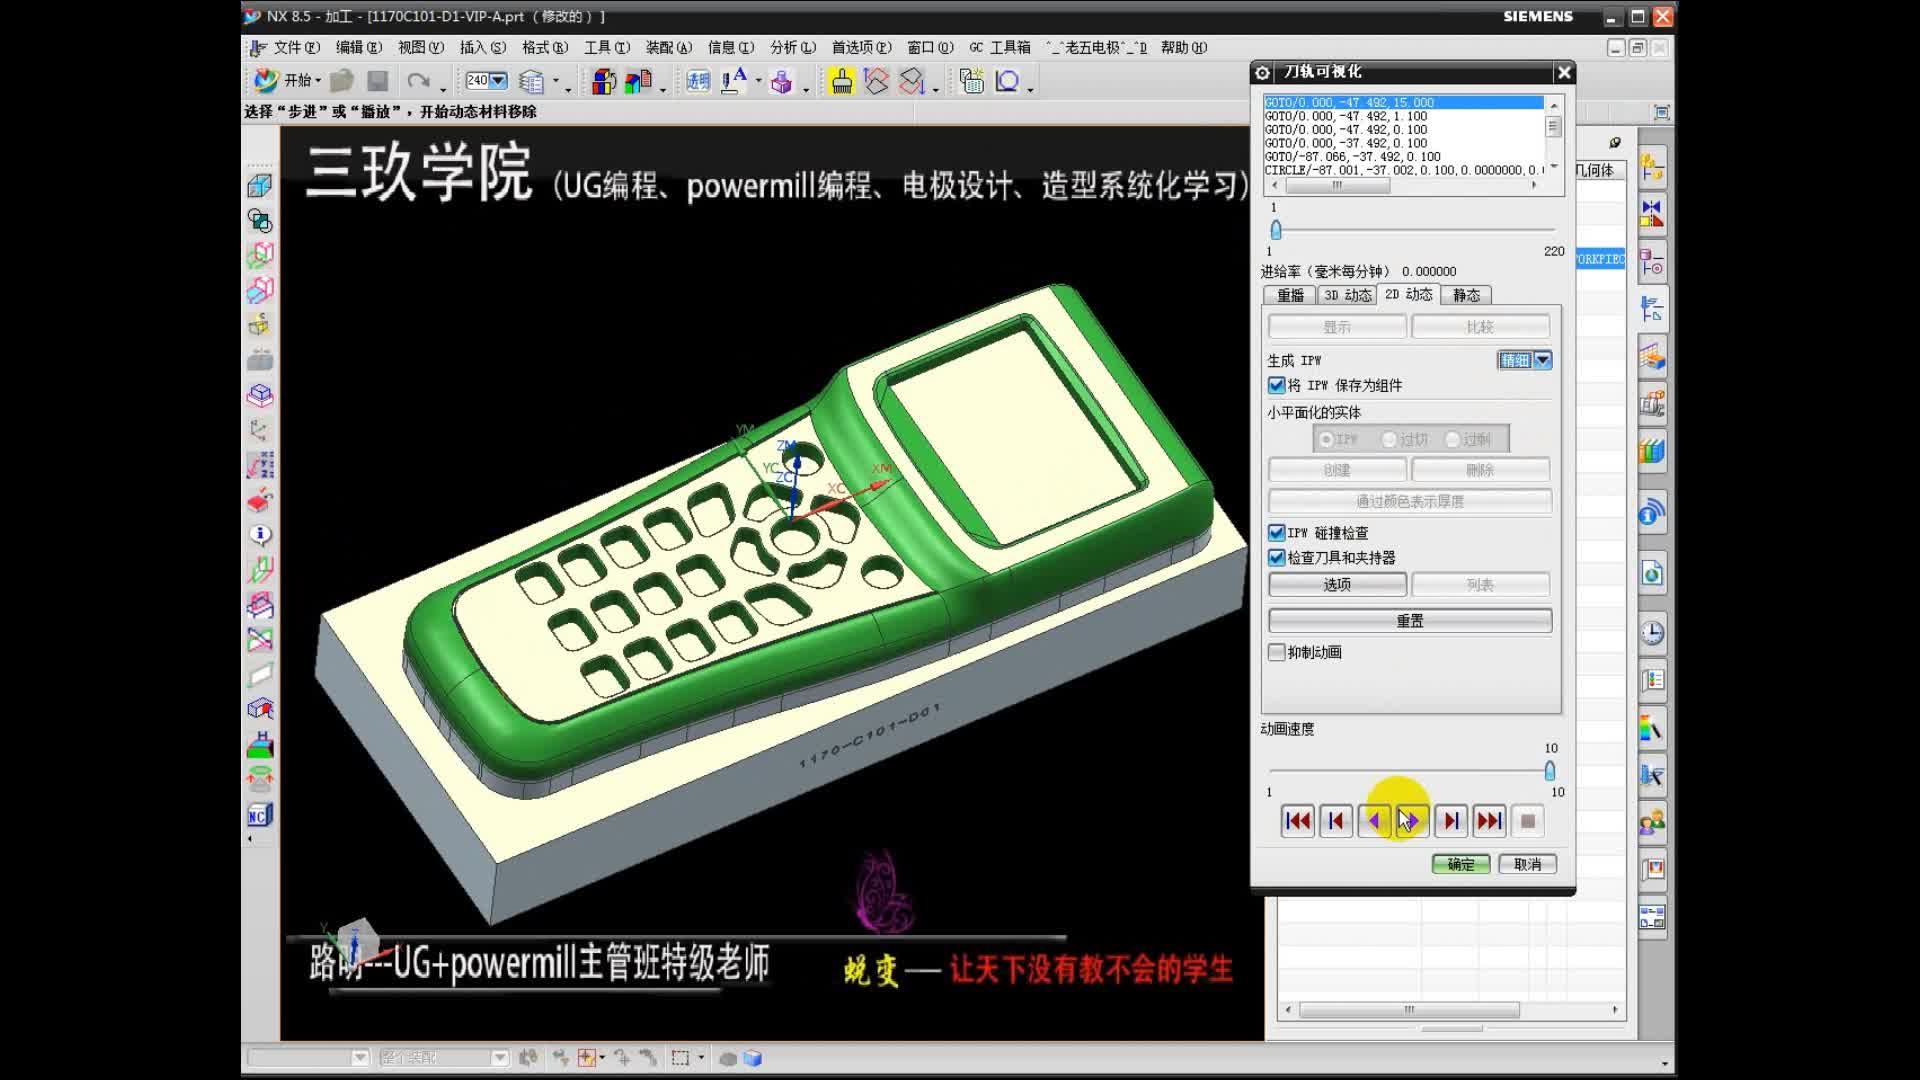Click the 透明 (transparency) toolbar icon
Screen dimensions: 1920x1080
pyautogui.click(x=697, y=80)
